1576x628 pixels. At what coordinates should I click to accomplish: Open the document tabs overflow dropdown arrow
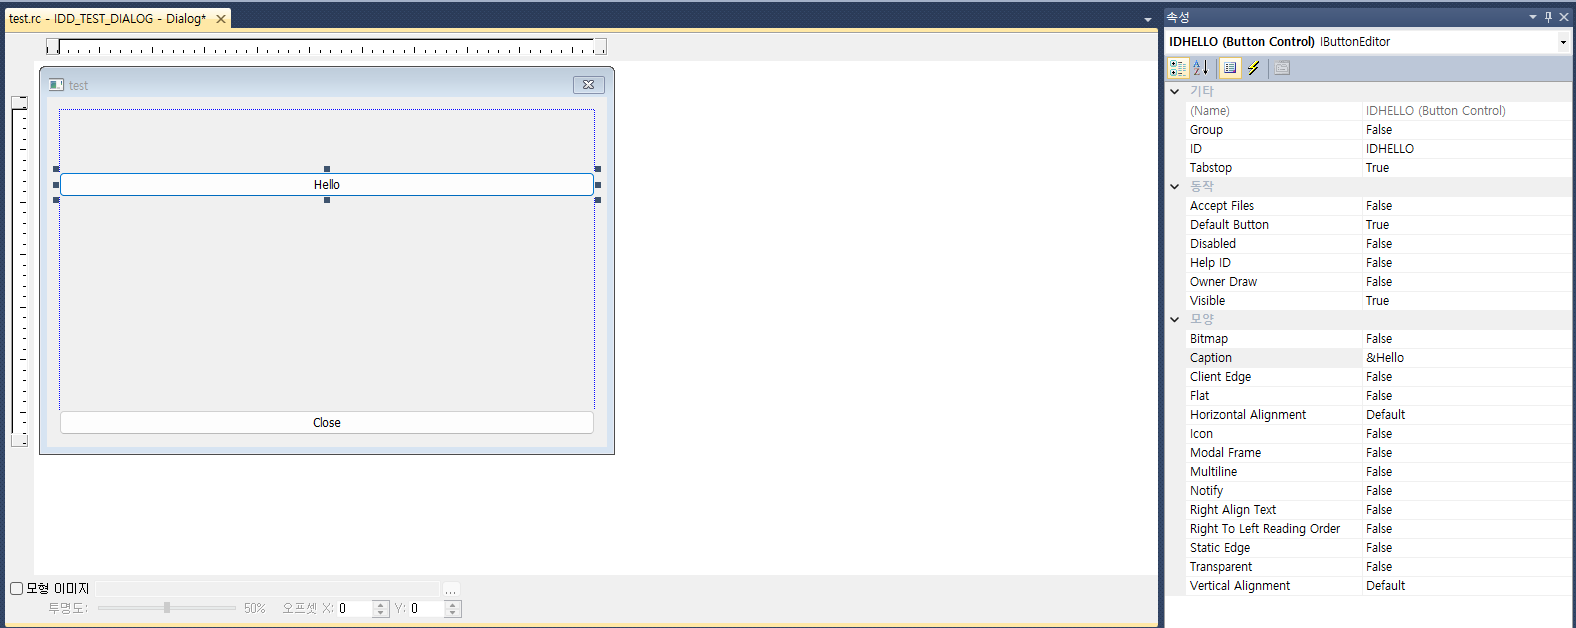pyautogui.click(x=1148, y=19)
